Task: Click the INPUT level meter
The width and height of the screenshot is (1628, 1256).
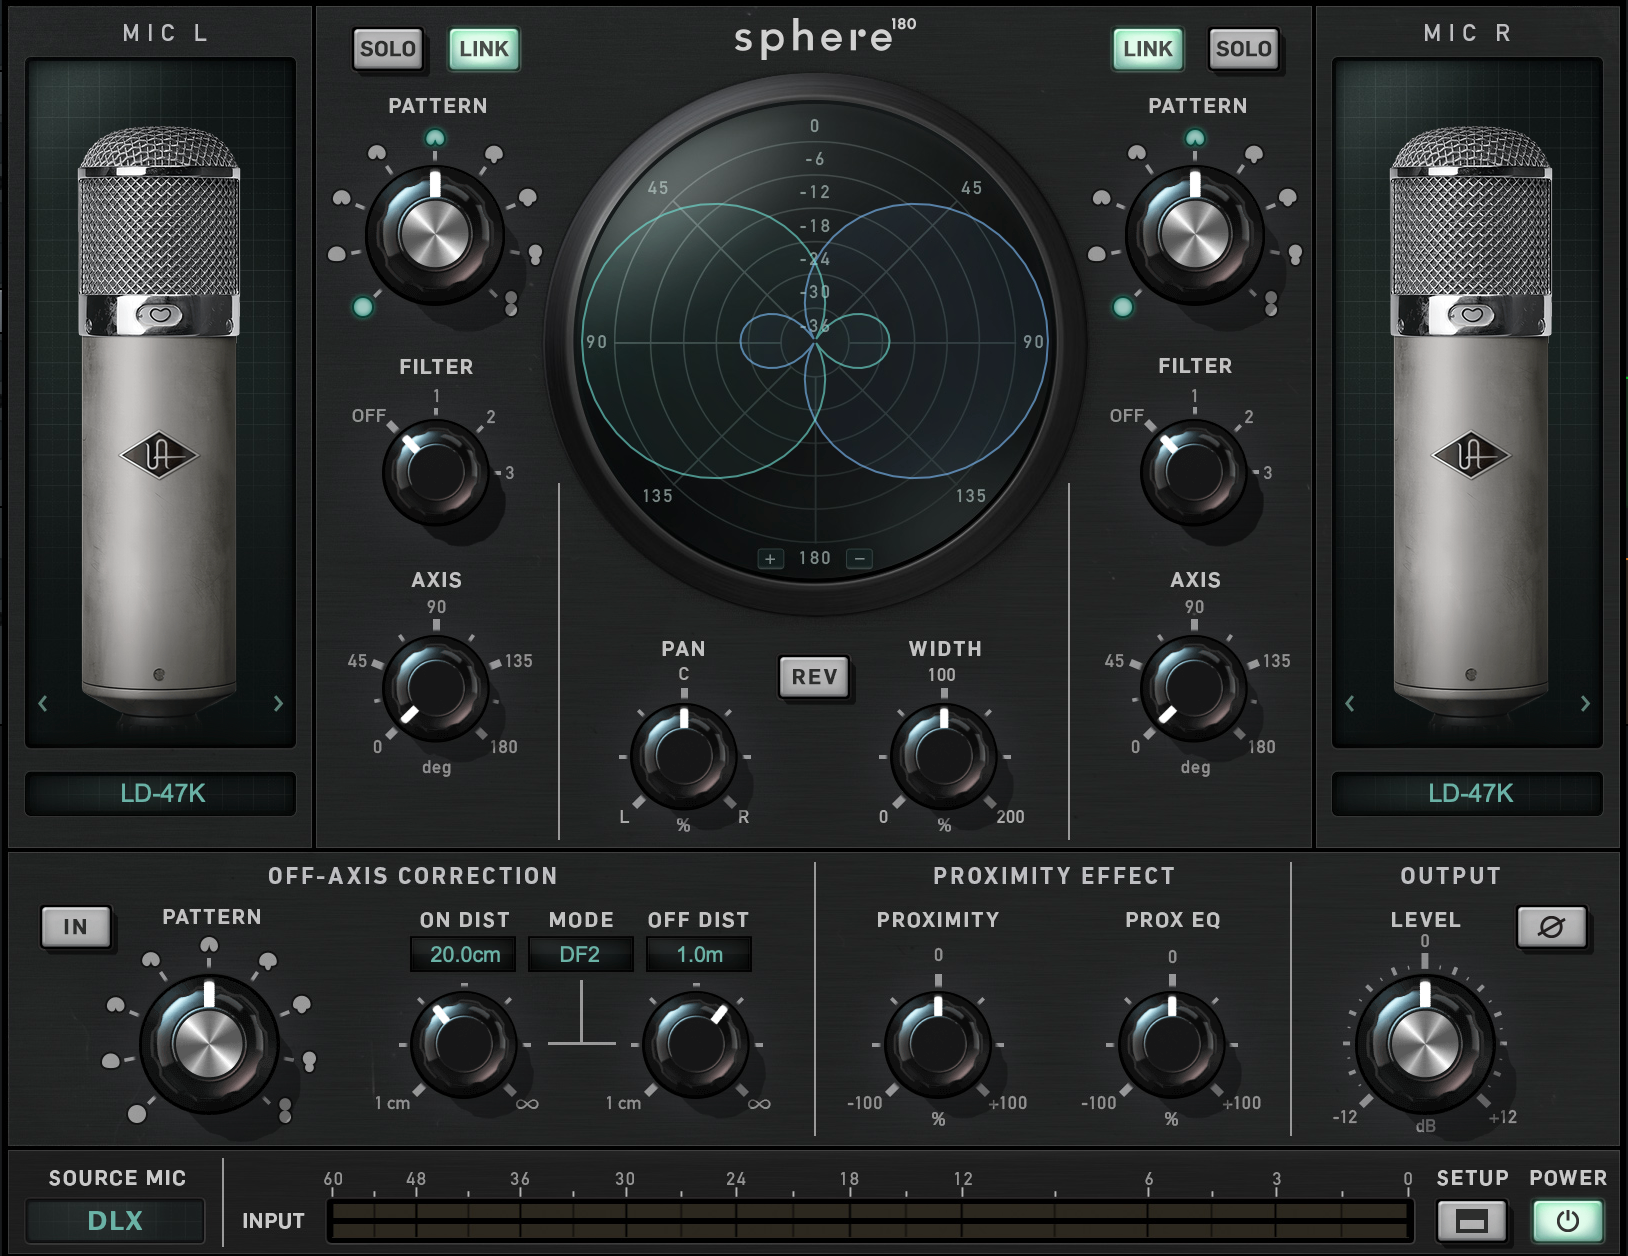Action: coord(869,1221)
